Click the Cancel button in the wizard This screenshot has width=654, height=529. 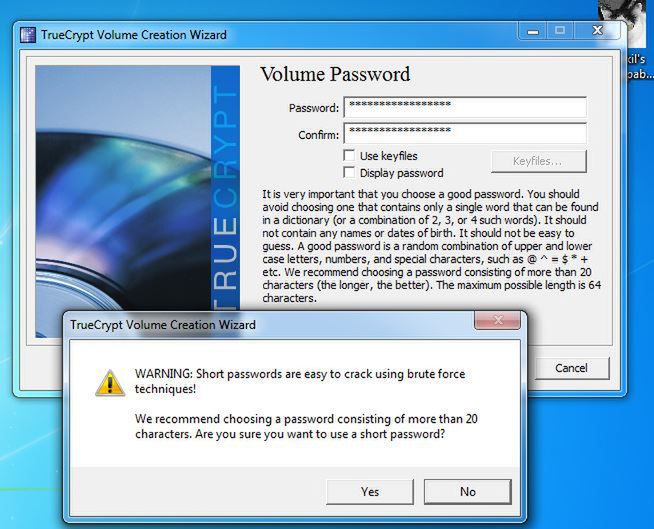(x=571, y=368)
